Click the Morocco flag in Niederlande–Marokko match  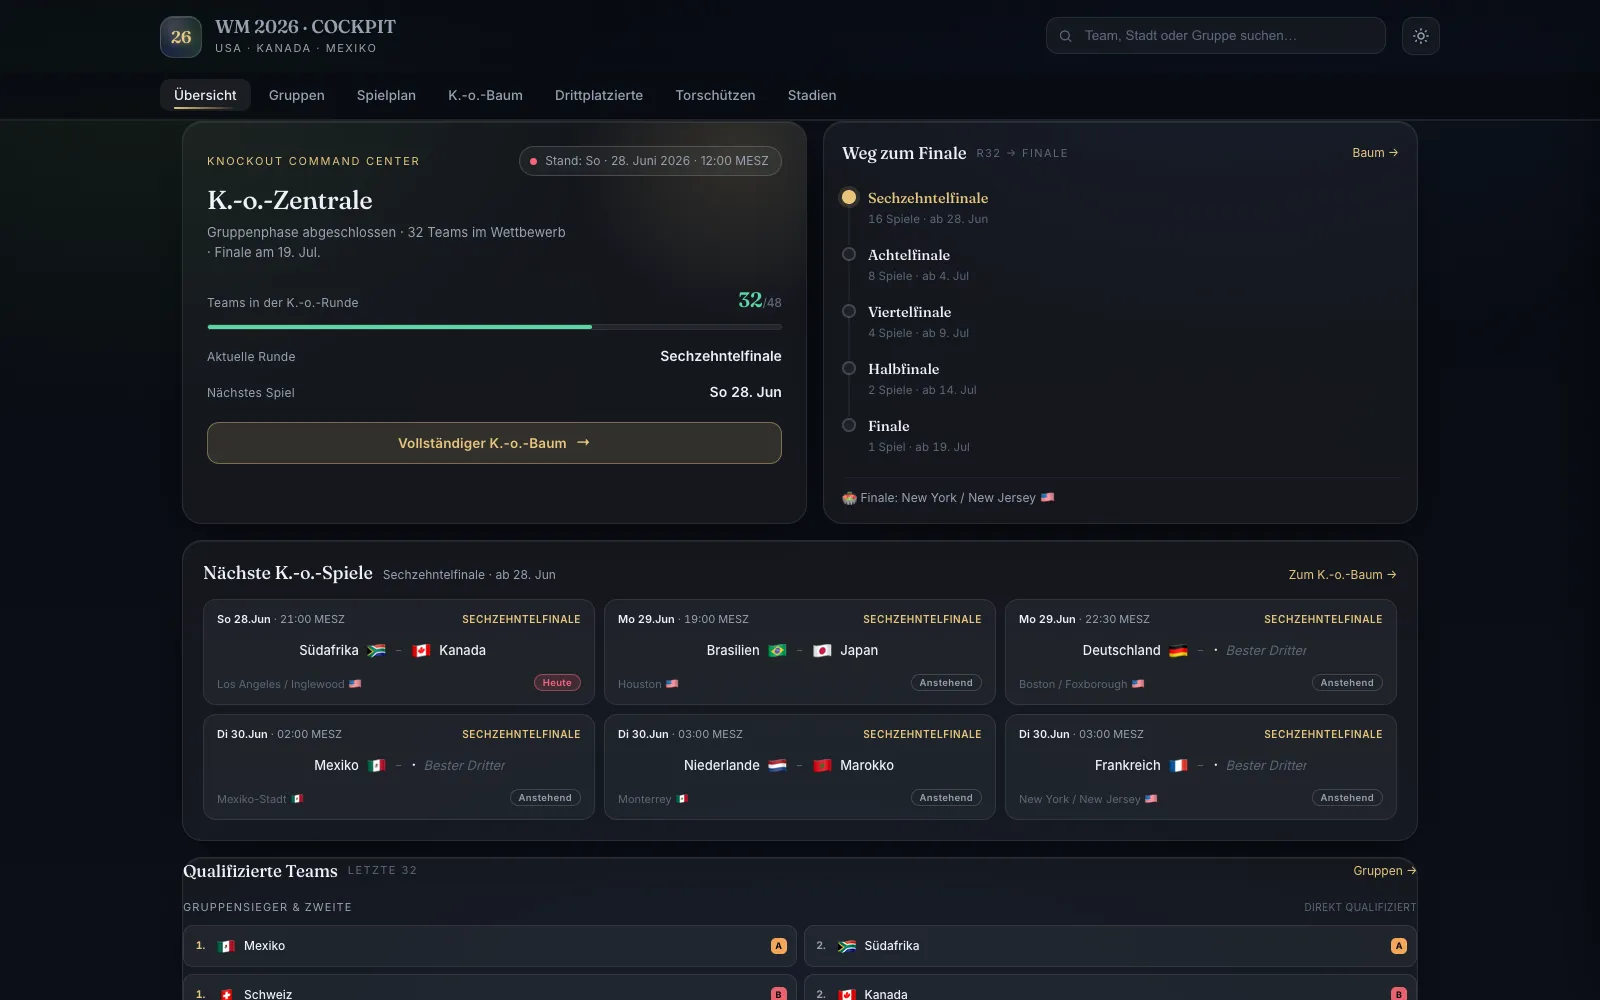coord(822,766)
